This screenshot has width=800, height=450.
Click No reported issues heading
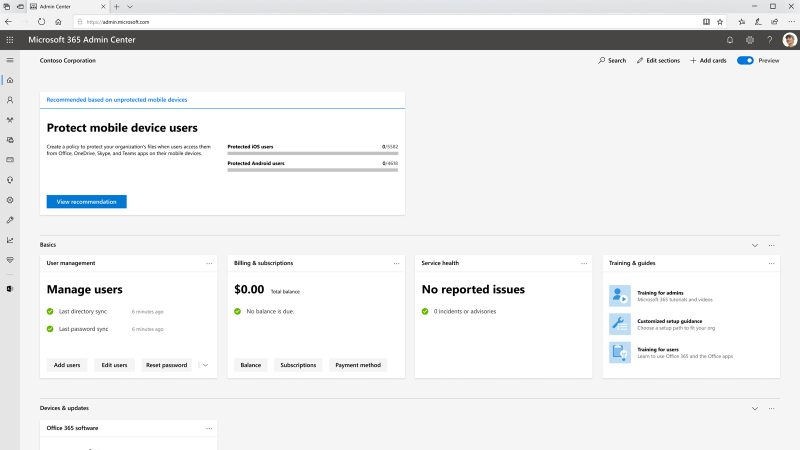coord(473,289)
